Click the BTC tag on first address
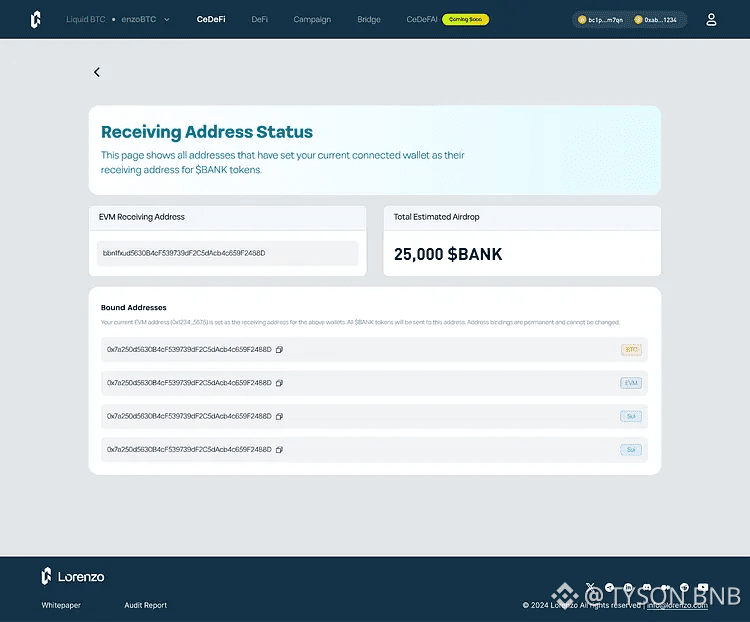The width and height of the screenshot is (750, 622). point(631,350)
